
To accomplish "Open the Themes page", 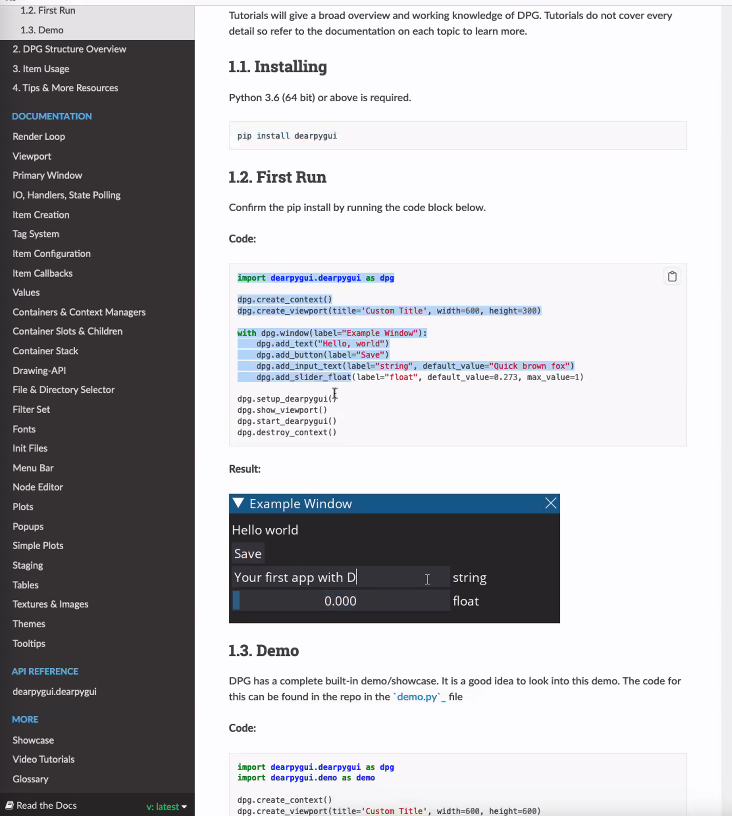I will pyautogui.click(x=29, y=624).
